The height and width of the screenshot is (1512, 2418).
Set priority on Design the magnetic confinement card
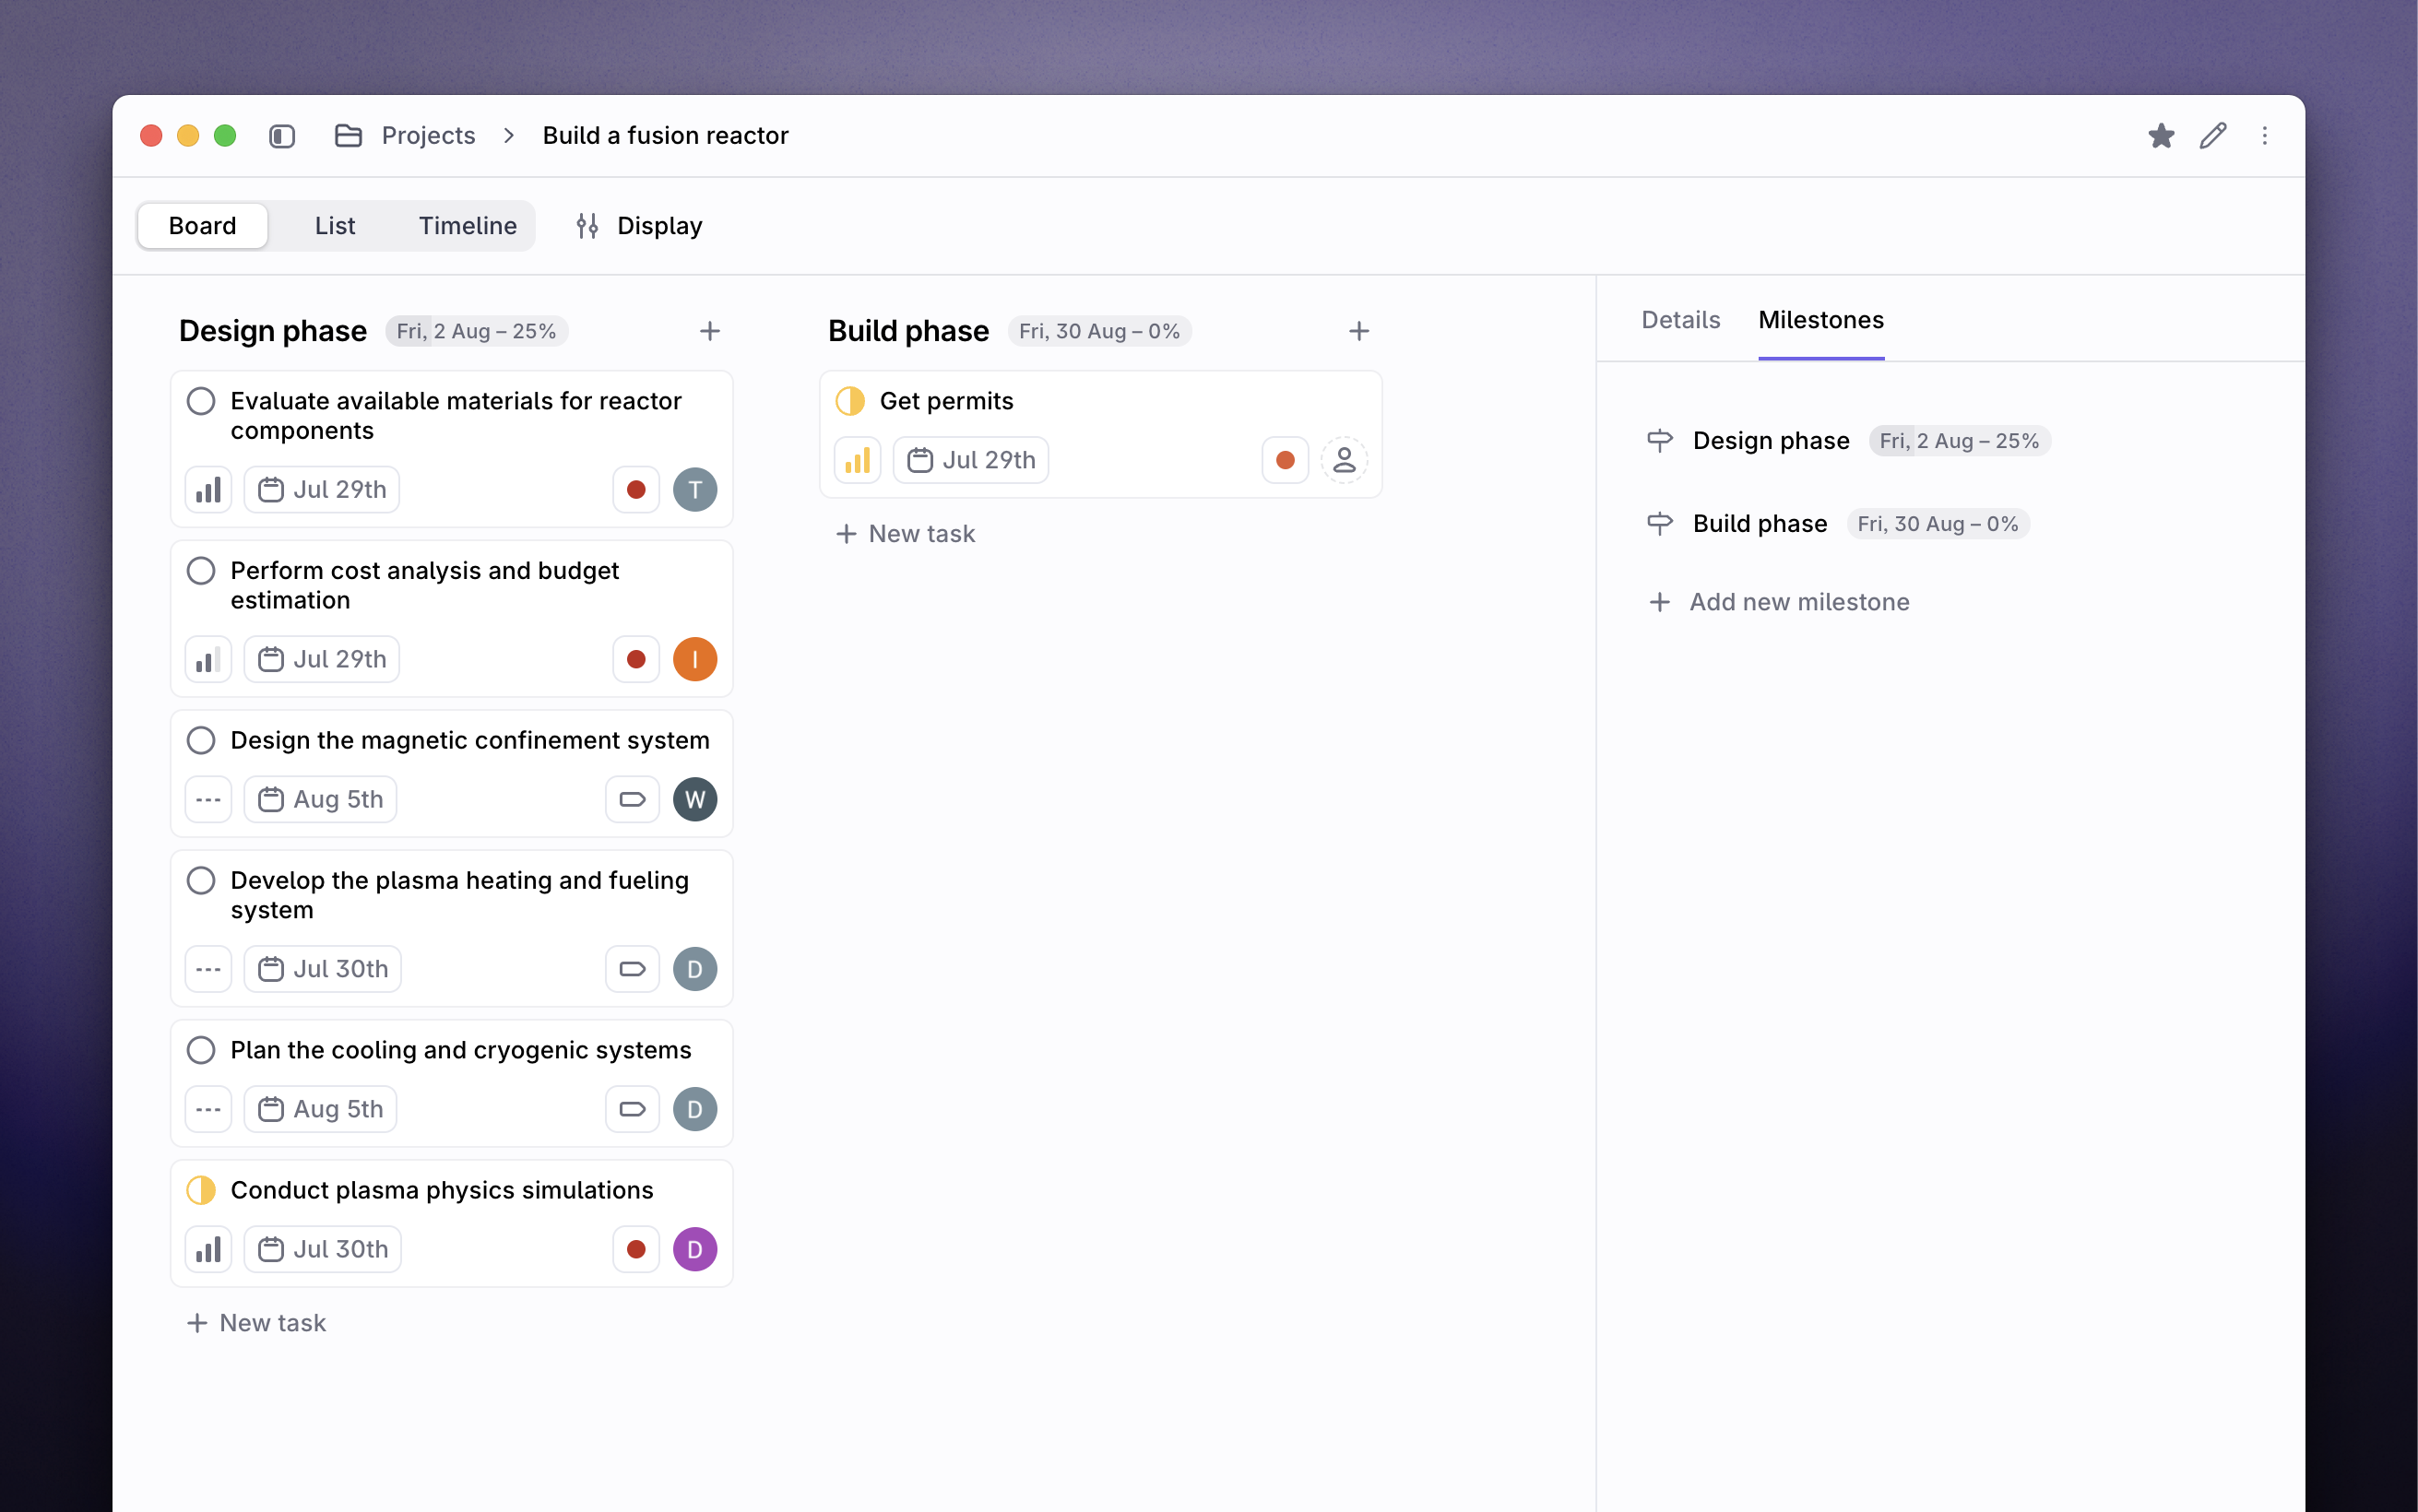click(208, 800)
